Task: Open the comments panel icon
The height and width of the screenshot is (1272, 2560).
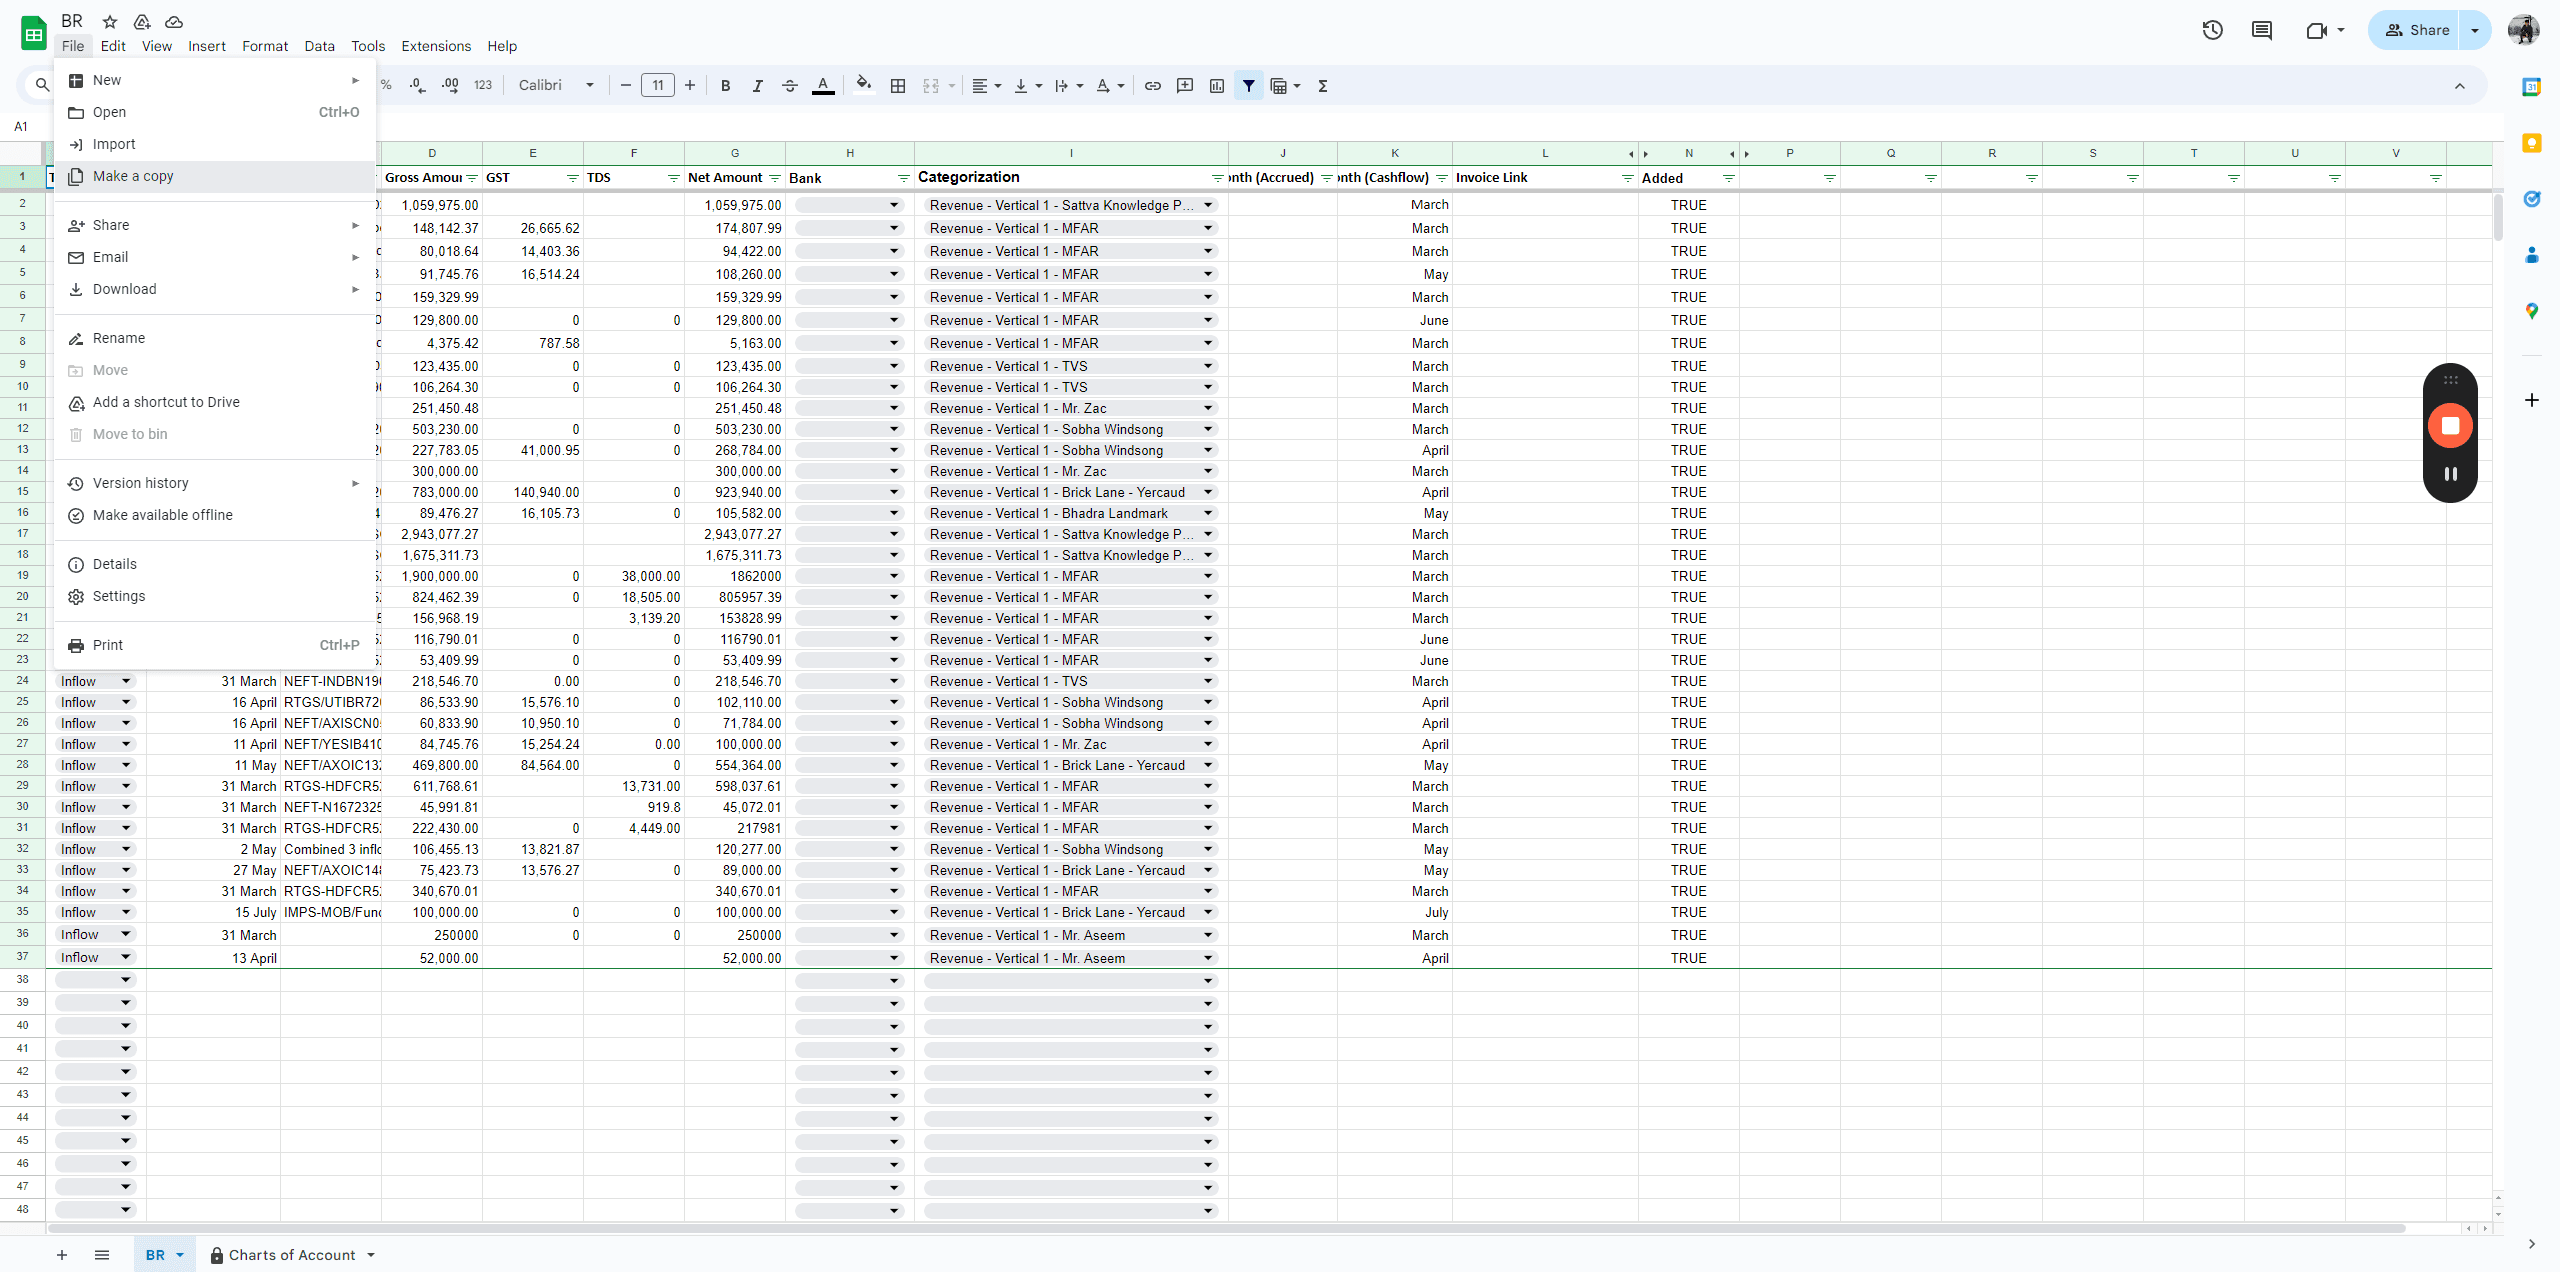Action: 2261,30
